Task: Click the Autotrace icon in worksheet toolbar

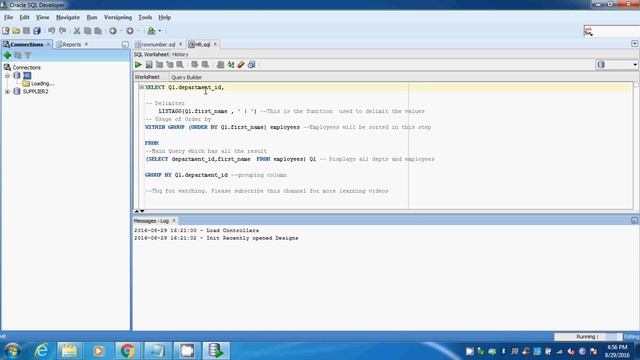Action: click(x=169, y=64)
